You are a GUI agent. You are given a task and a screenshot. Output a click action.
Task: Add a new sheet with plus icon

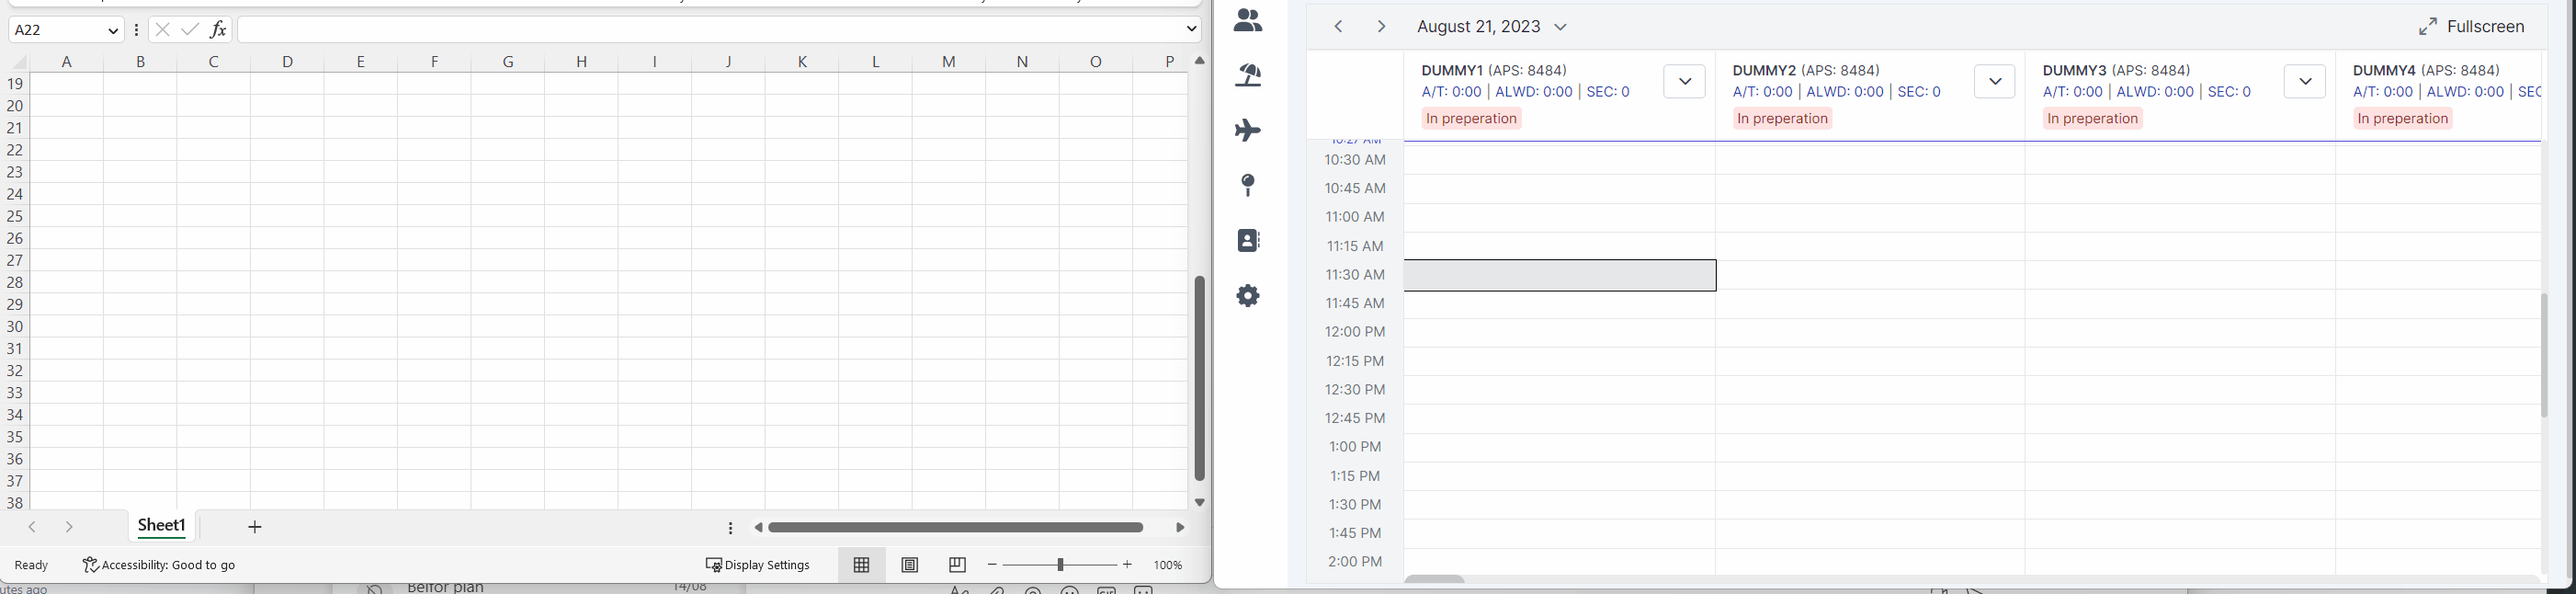[255, 527]
